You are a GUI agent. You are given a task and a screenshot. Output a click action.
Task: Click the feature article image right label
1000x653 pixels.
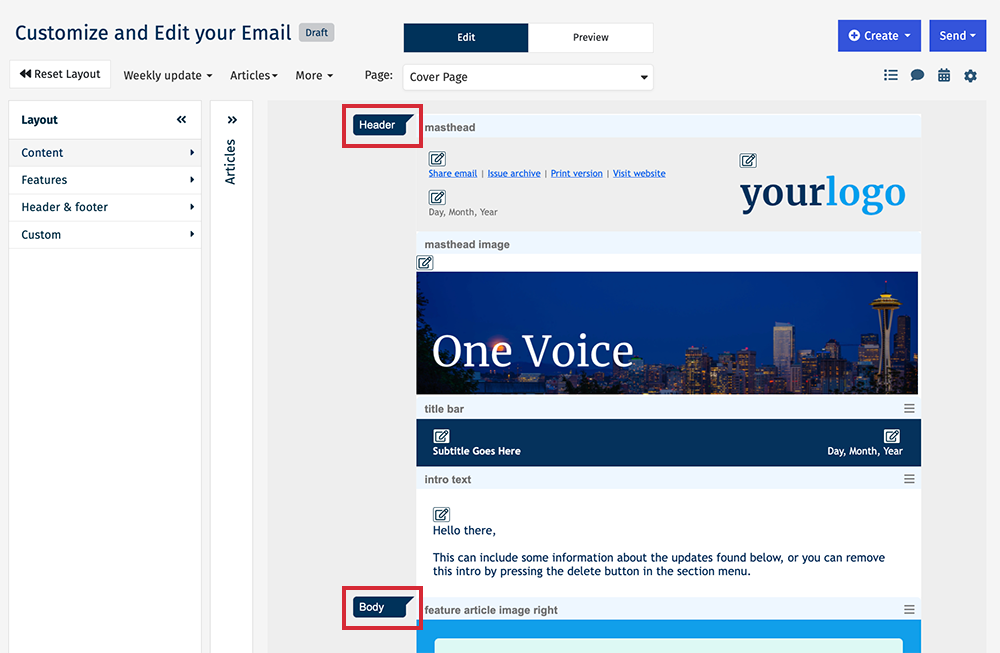pyautogui.click(x=491, y=610)
